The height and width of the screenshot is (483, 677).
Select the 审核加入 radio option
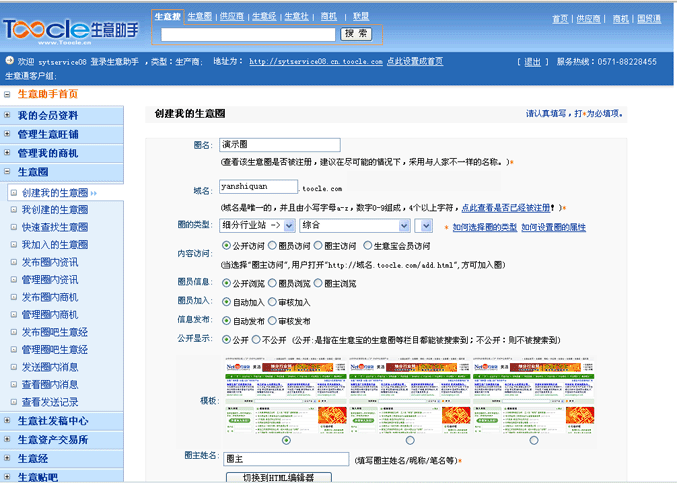tap(272, 302)
